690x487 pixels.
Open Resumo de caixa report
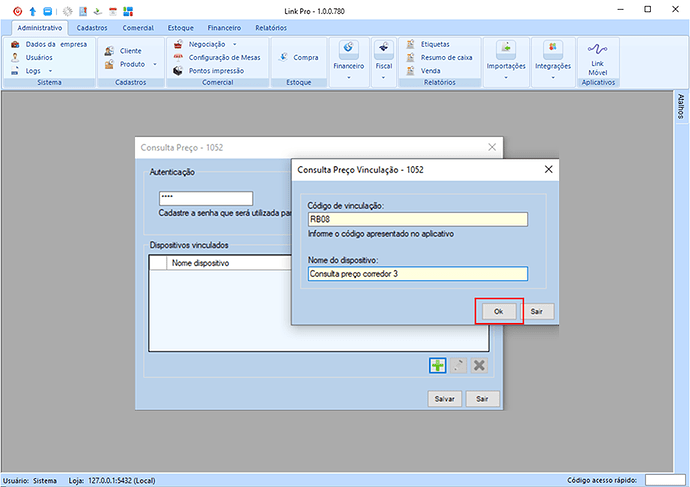[x=439, y=58]
